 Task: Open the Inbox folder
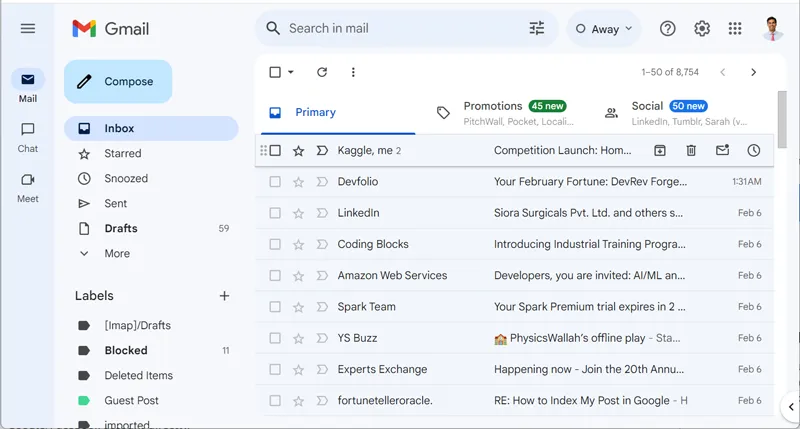coord(151,129)
